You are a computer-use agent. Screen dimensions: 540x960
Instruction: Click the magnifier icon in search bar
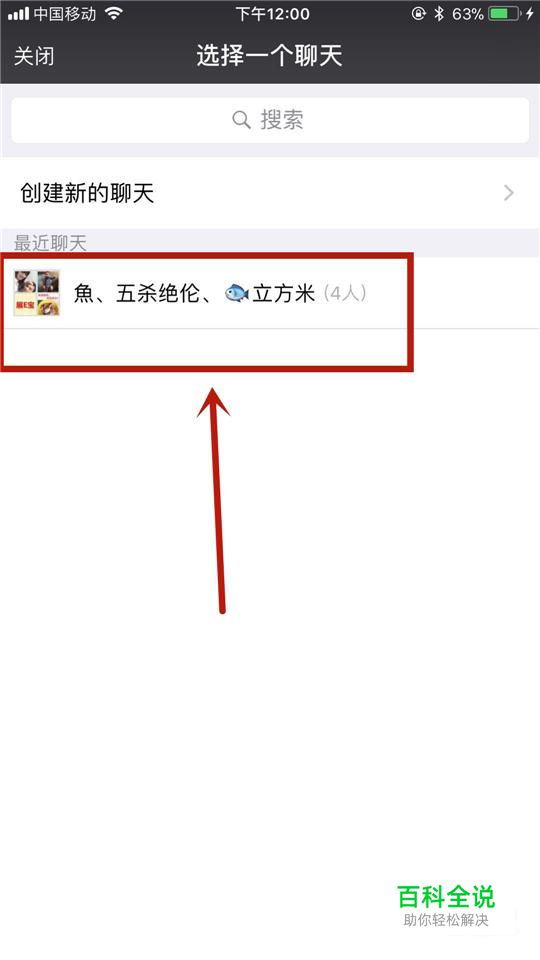(x=241, y=119)
